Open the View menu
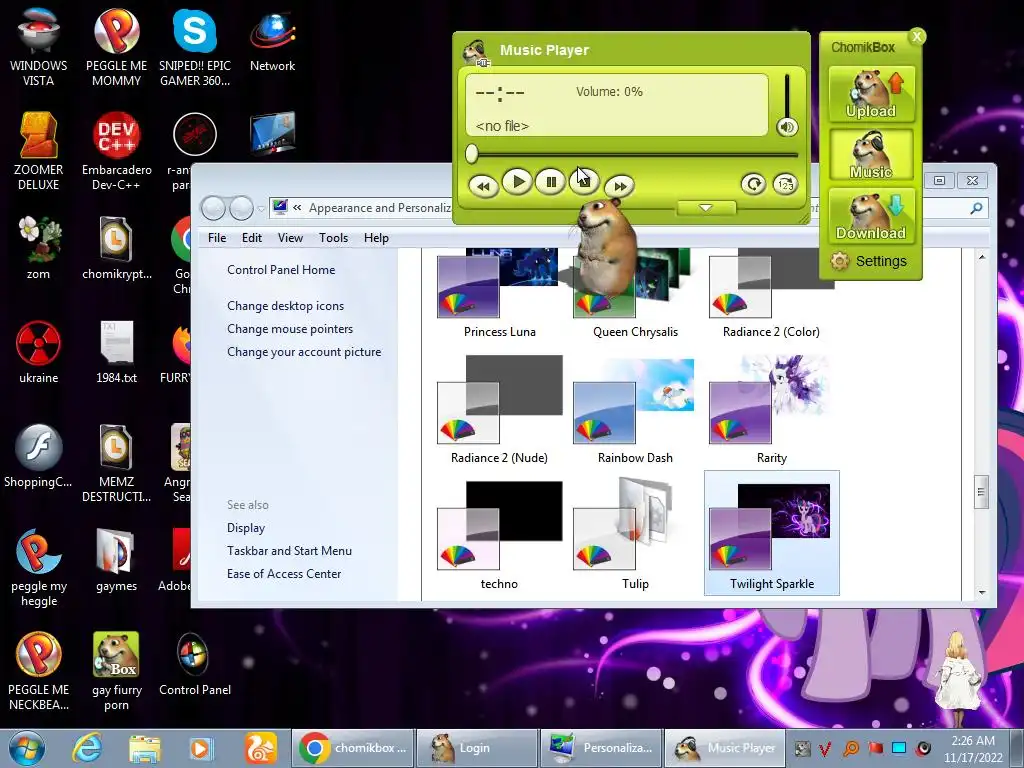The height and width of the screenshot is (768, 1024). (290, 238)
